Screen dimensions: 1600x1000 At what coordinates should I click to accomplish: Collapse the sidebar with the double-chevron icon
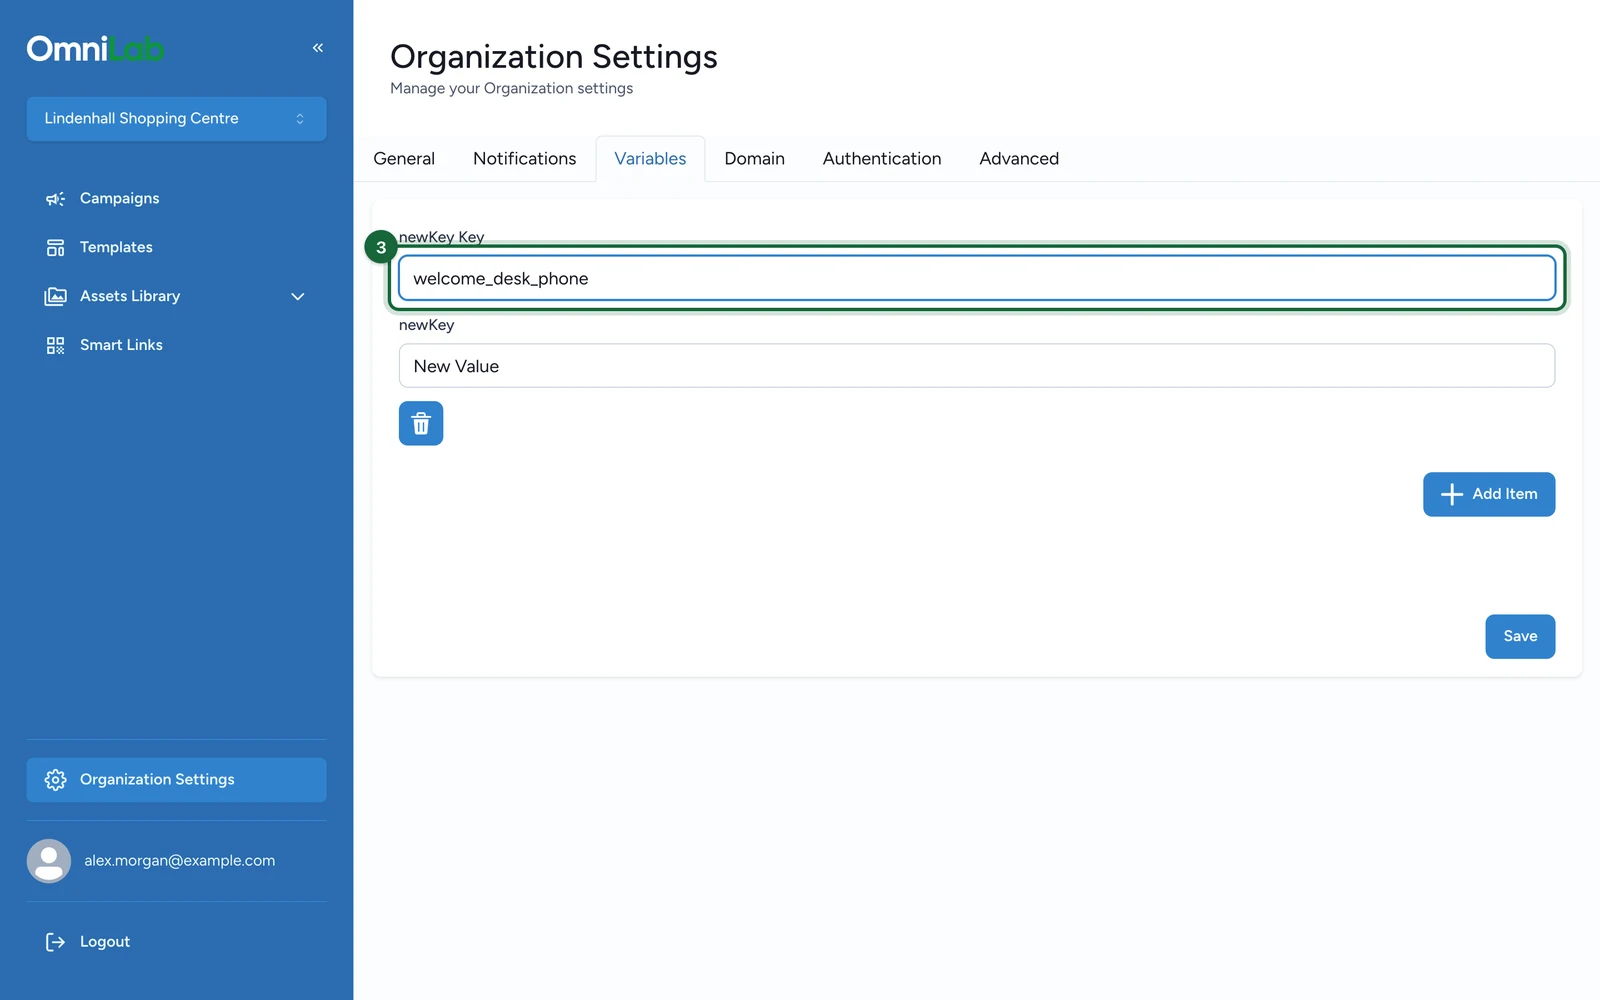coord(317,48)
